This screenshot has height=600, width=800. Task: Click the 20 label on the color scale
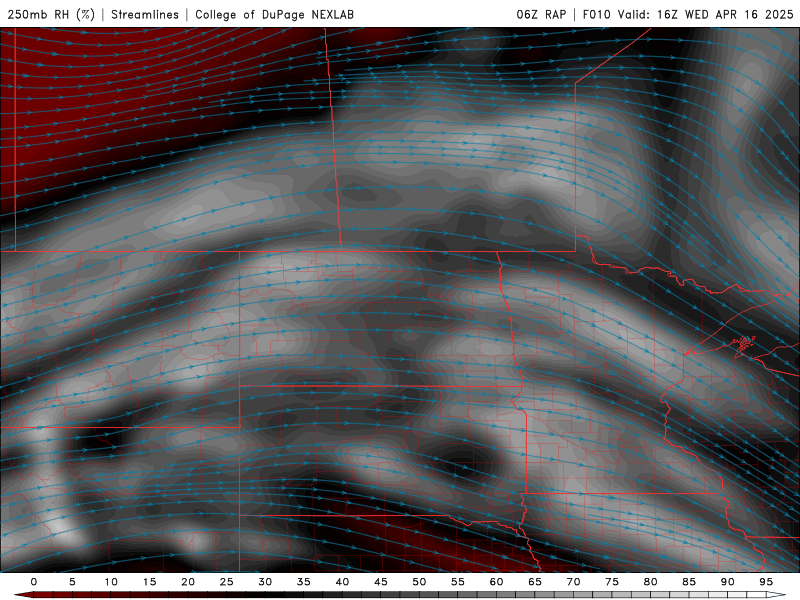coord(188,582)
